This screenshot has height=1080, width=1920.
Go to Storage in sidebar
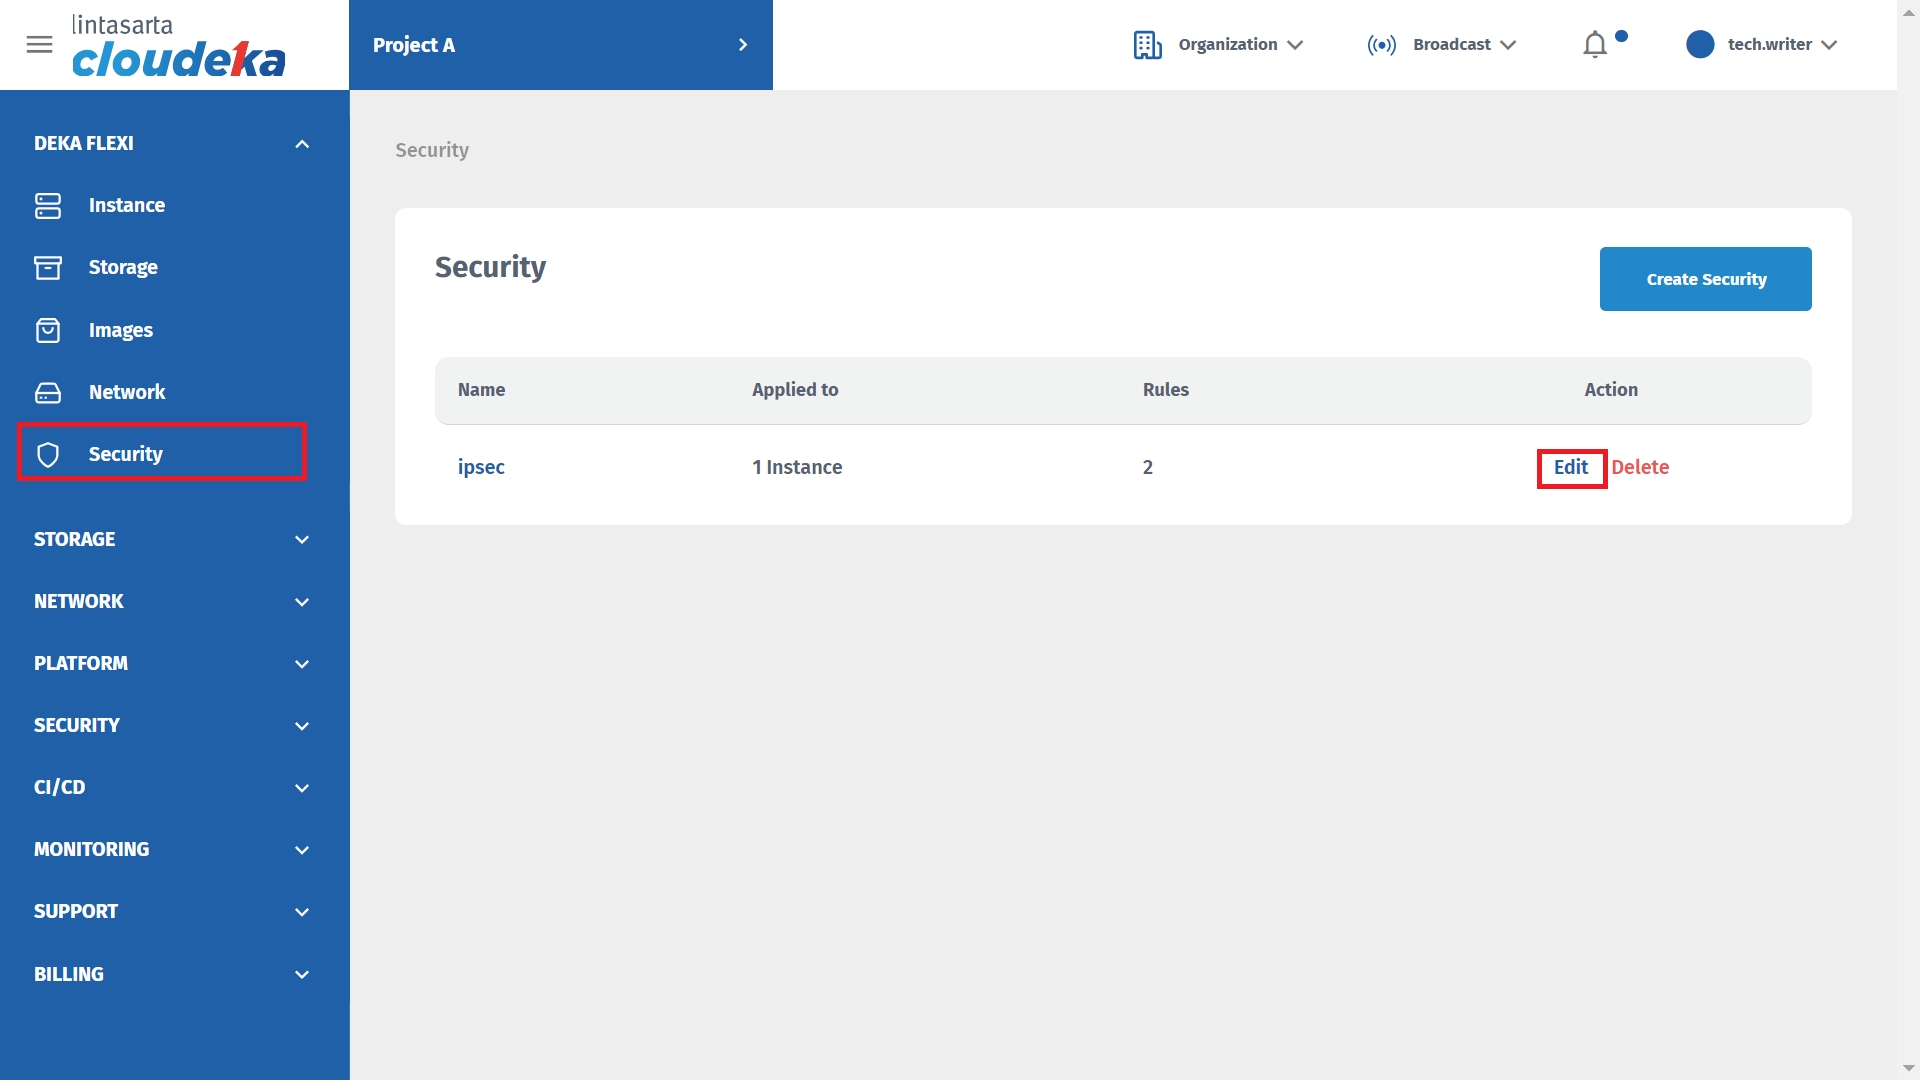(123, 267)
